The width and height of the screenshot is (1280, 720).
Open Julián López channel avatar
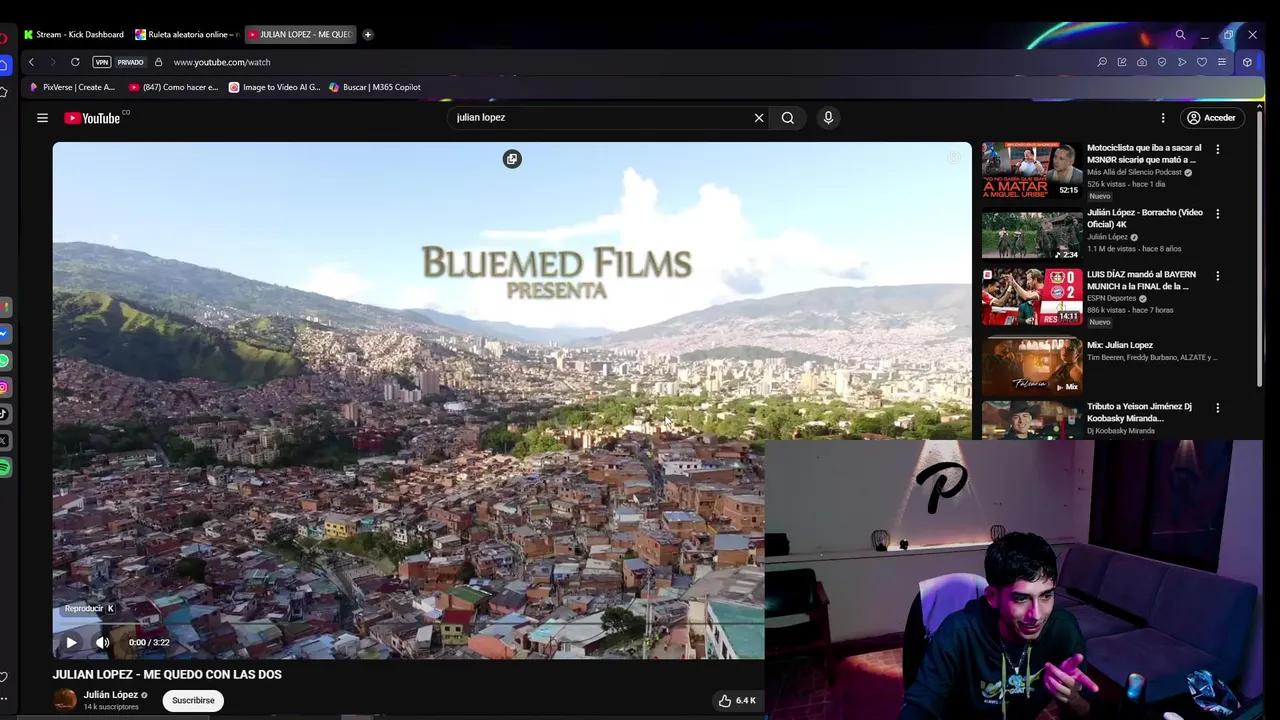point(65,700)
